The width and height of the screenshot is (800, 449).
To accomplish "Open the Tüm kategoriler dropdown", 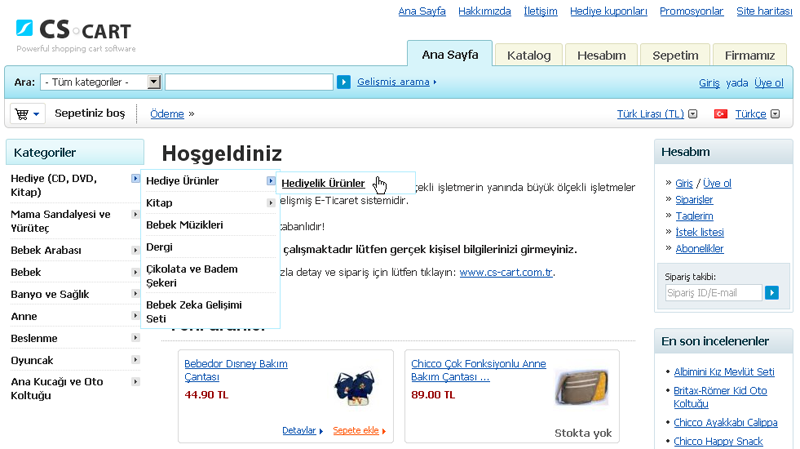I will pos(101,82).
